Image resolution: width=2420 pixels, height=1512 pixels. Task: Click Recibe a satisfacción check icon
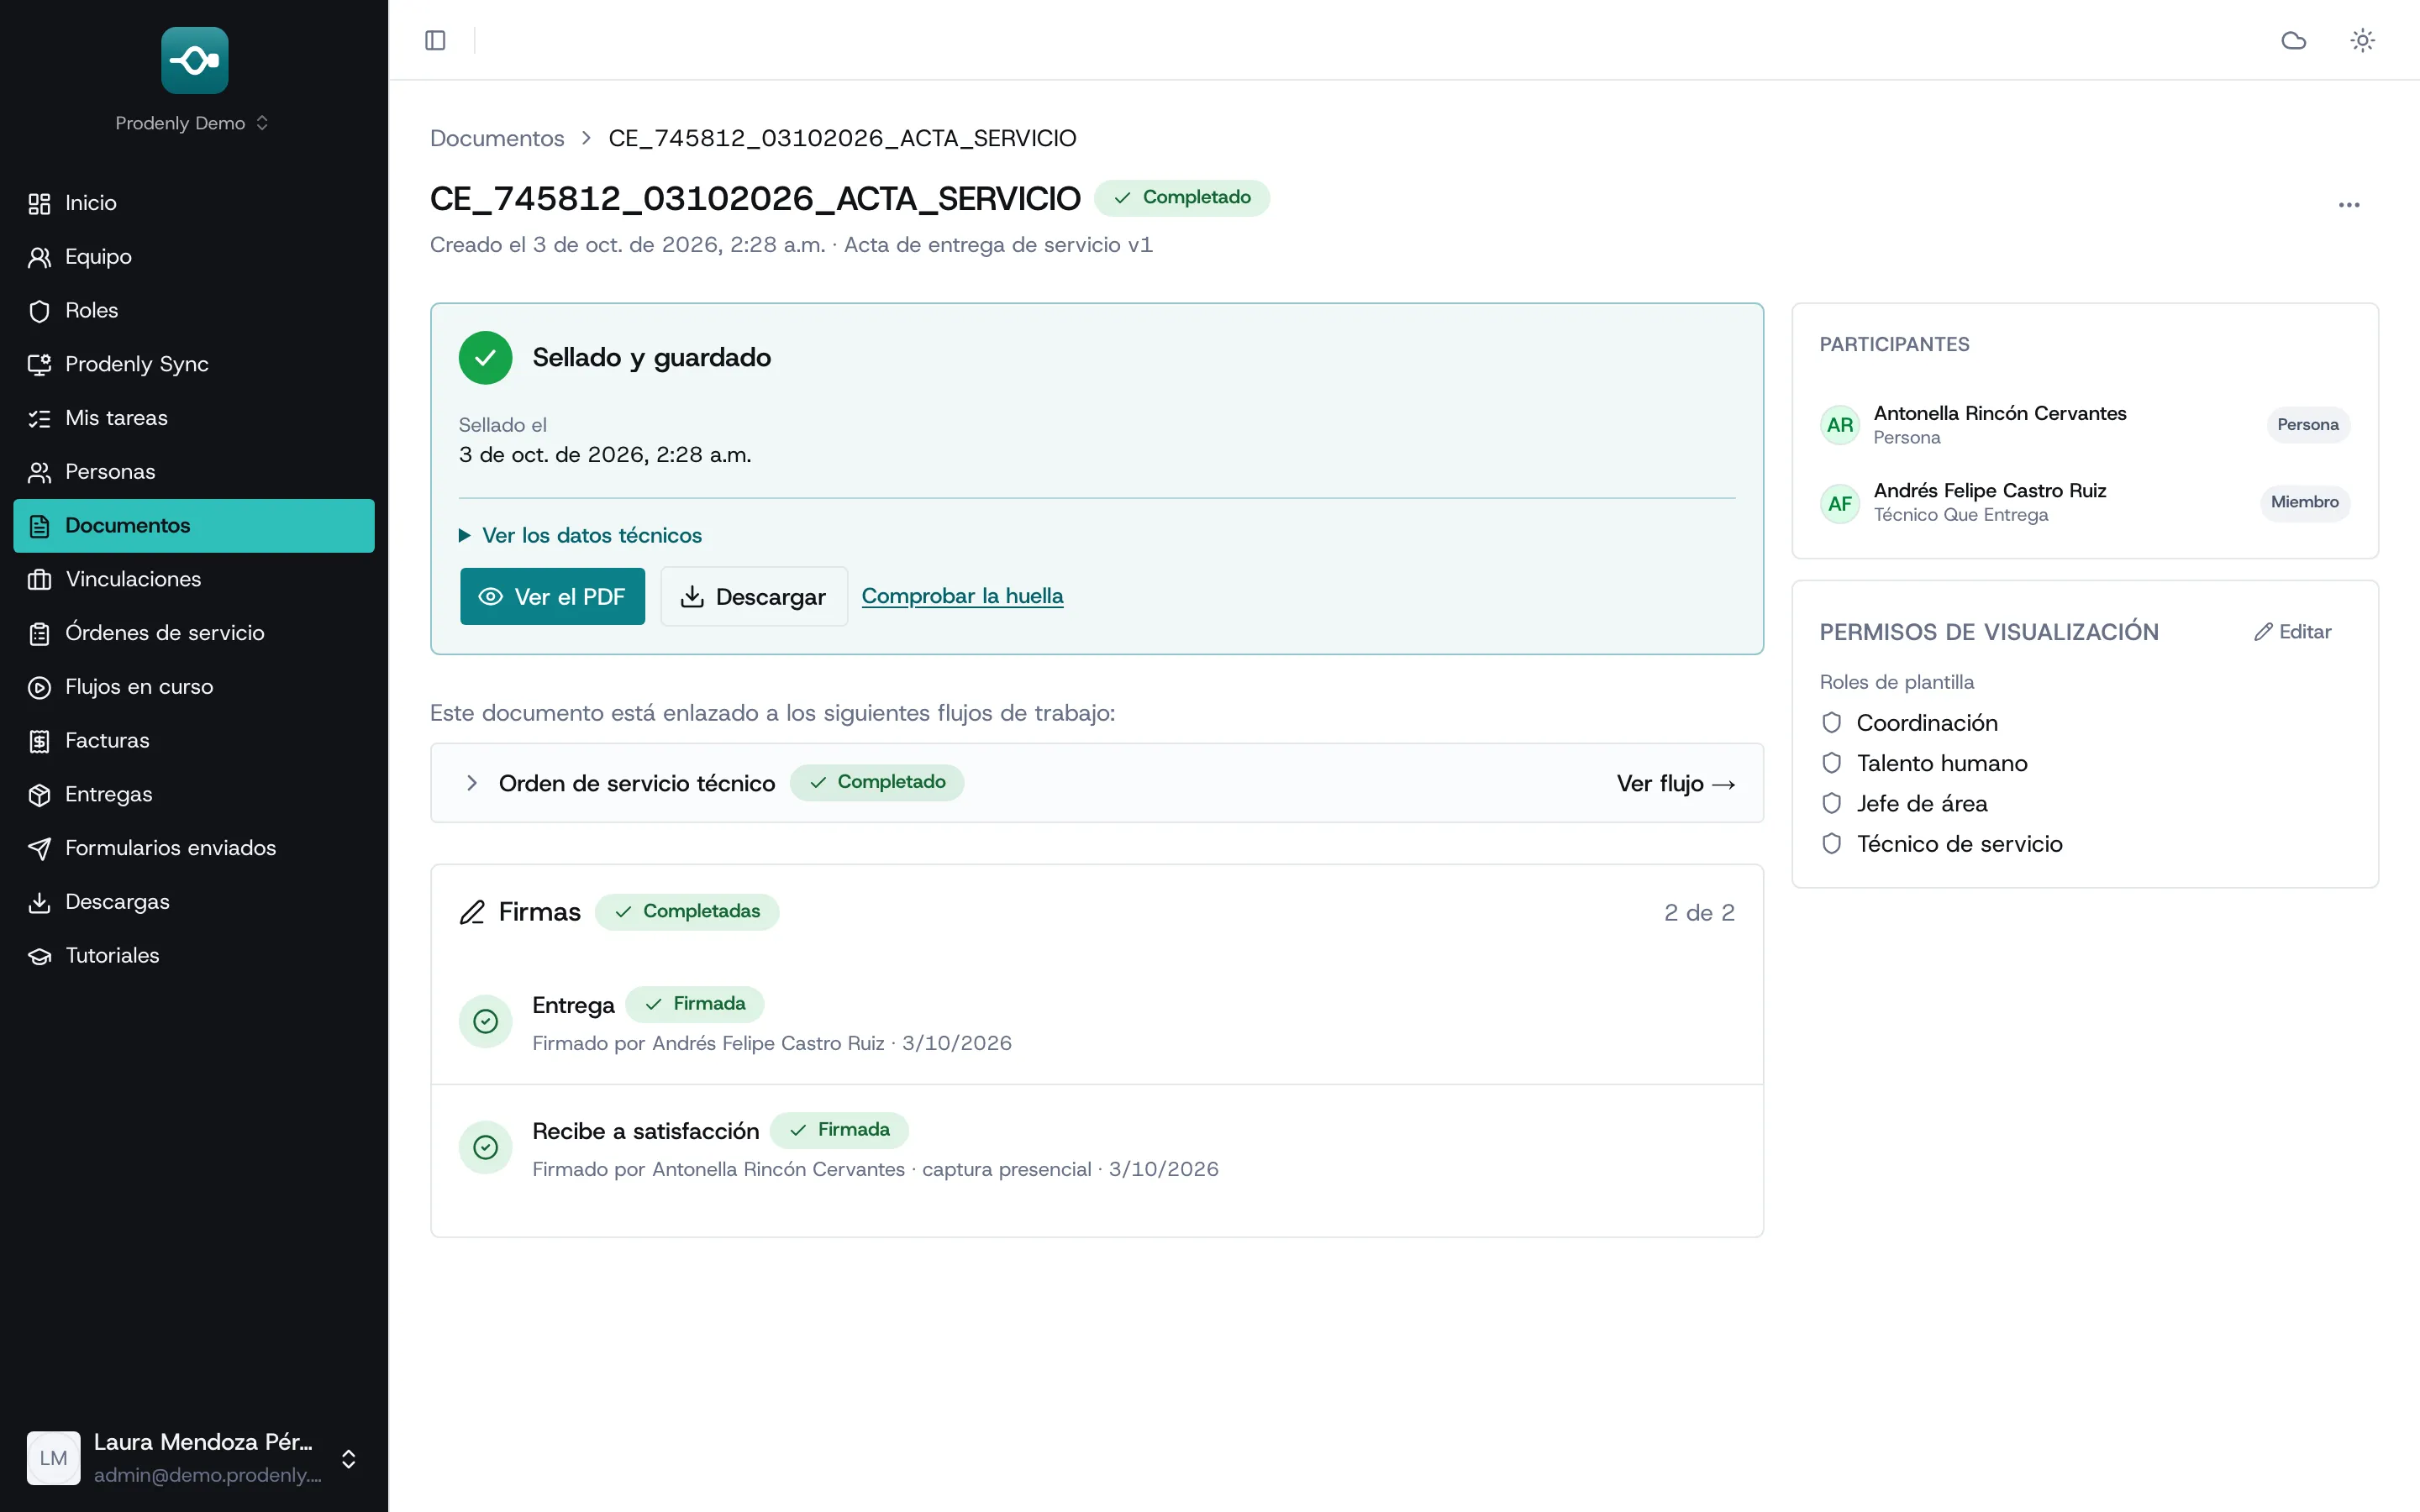point(485,1147)
